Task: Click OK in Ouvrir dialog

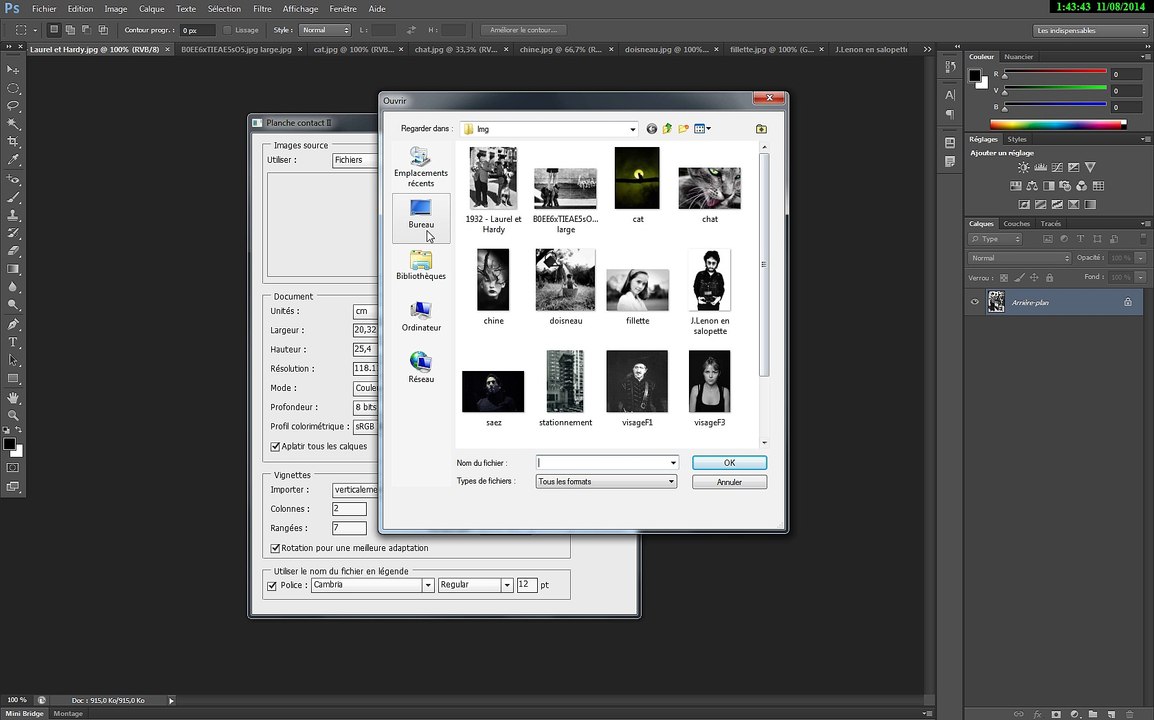Action: pos(729,463)
